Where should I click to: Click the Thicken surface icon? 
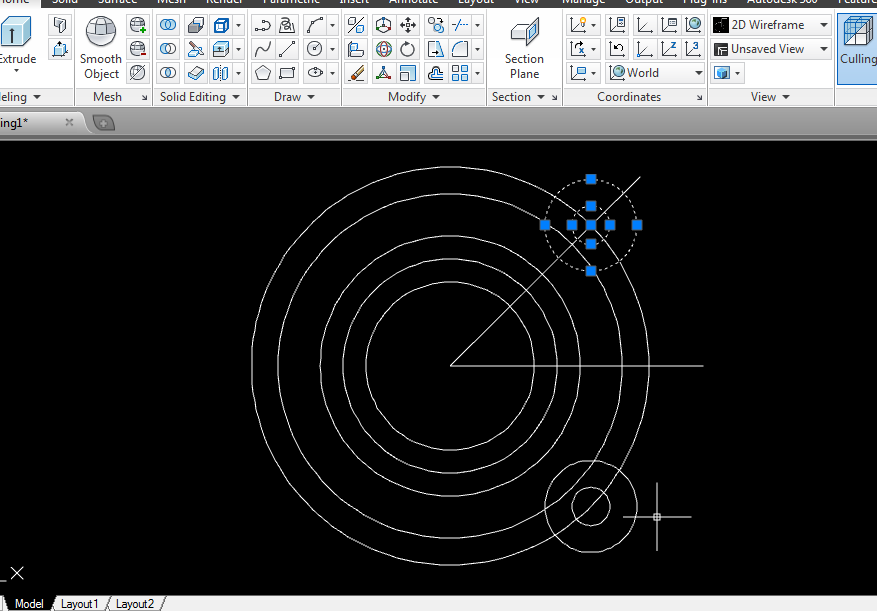(x=196, y=73)
